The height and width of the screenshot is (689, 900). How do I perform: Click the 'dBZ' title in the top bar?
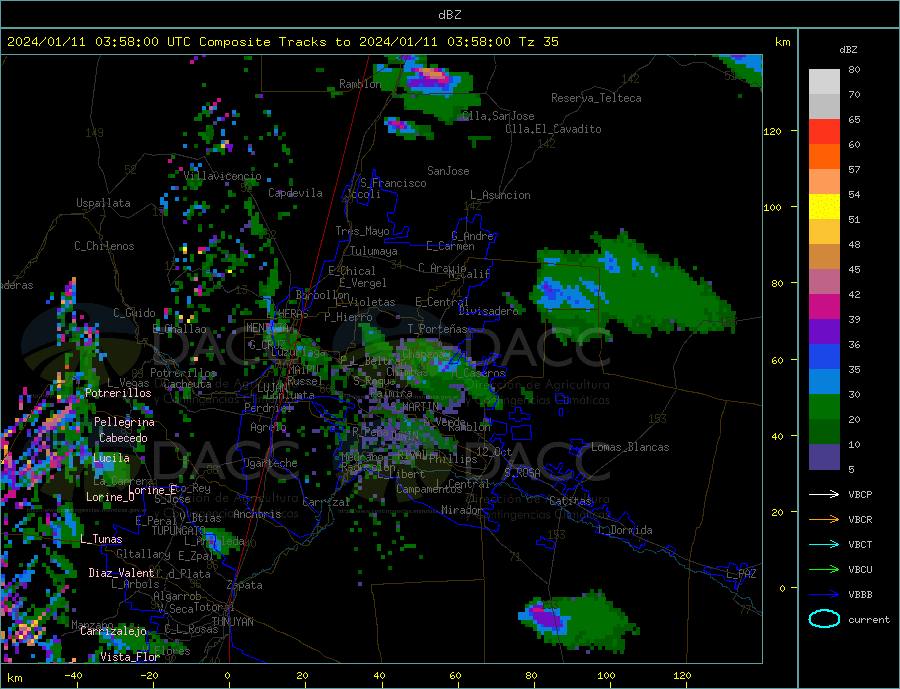pos(449,15)
